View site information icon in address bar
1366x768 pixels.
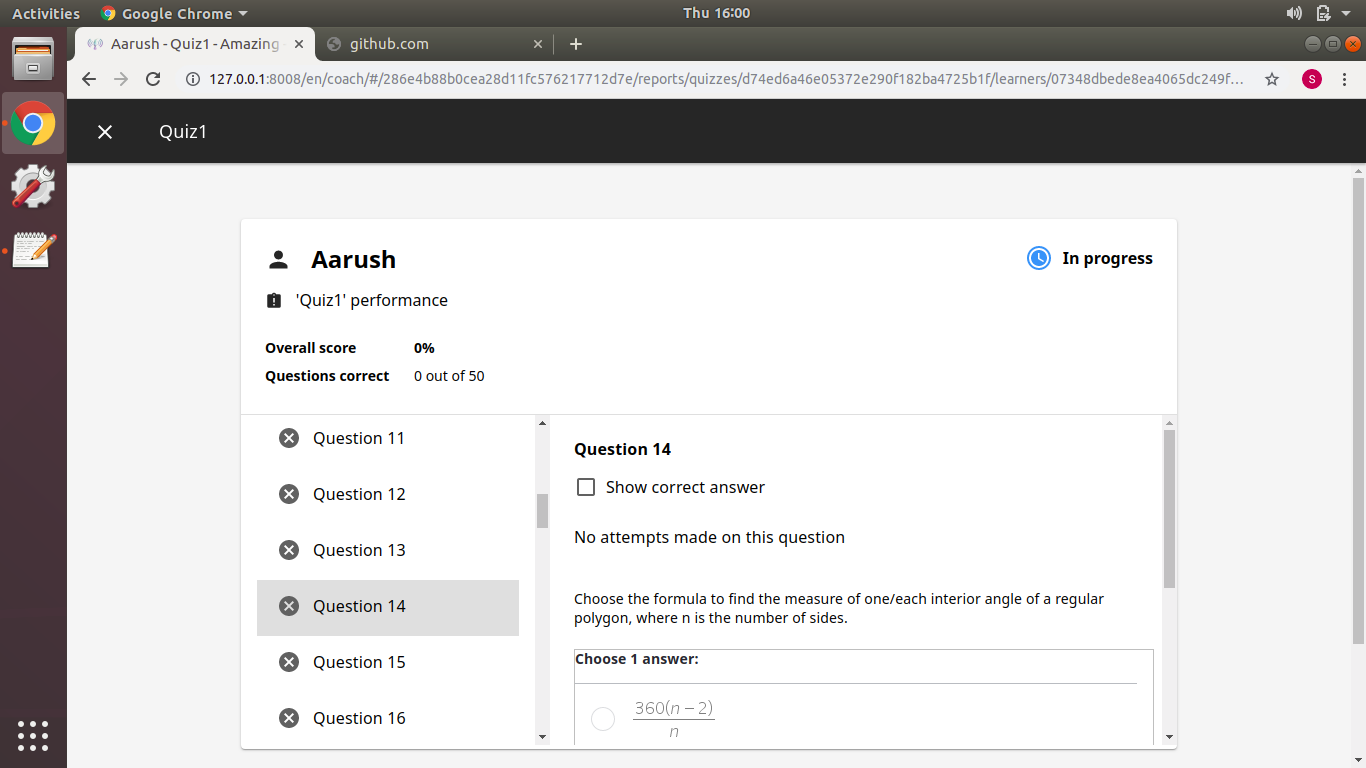pos(192,79)
